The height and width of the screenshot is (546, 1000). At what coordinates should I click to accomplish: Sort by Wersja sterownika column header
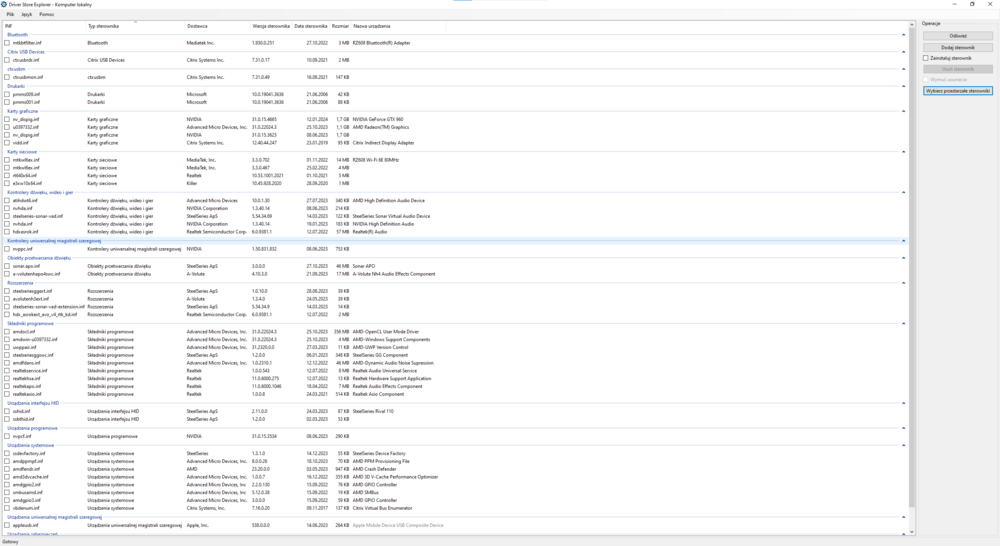click(271, 26)
